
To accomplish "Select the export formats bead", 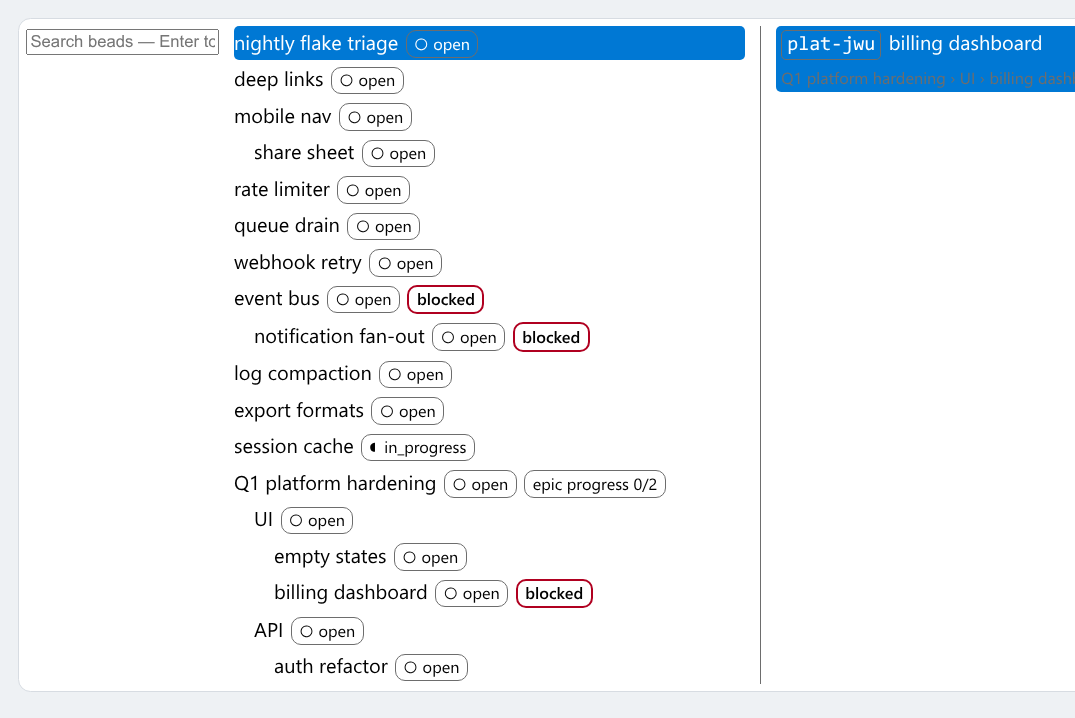I will pyautogui.click(x=299, y=411).
